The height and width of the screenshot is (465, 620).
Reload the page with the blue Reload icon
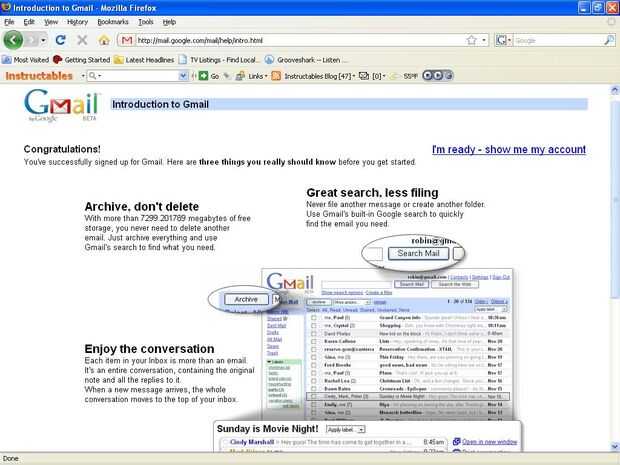click(x=60, y=40)
